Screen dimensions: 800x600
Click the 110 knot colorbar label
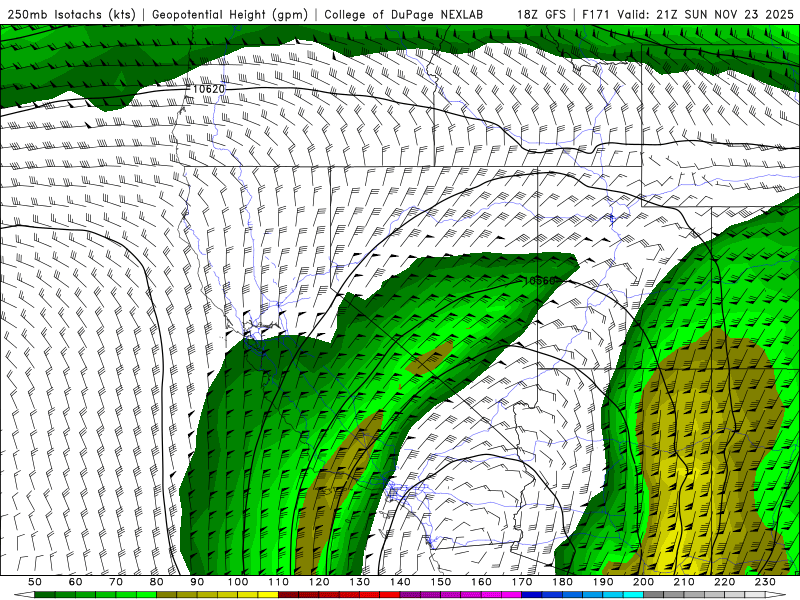click(278, 582)
